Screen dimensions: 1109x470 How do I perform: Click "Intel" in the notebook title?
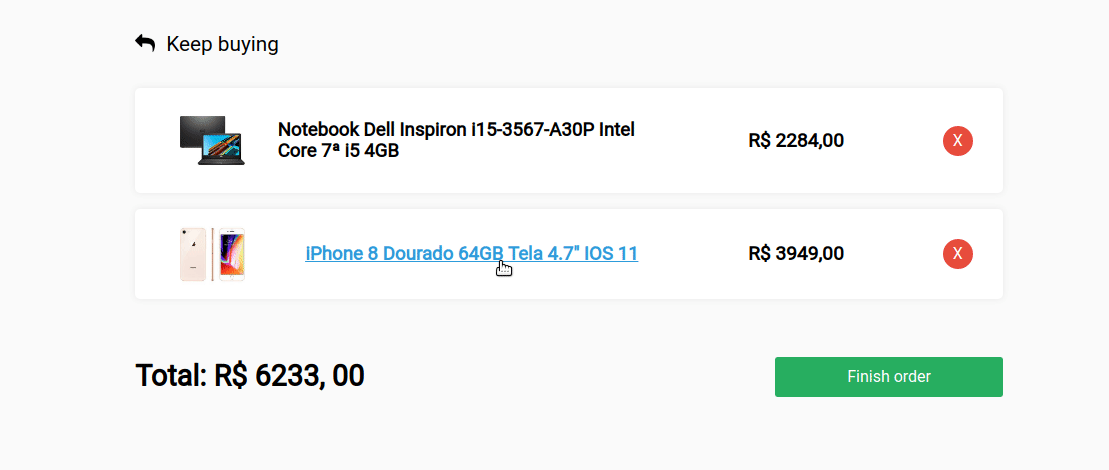click(615, 130)
